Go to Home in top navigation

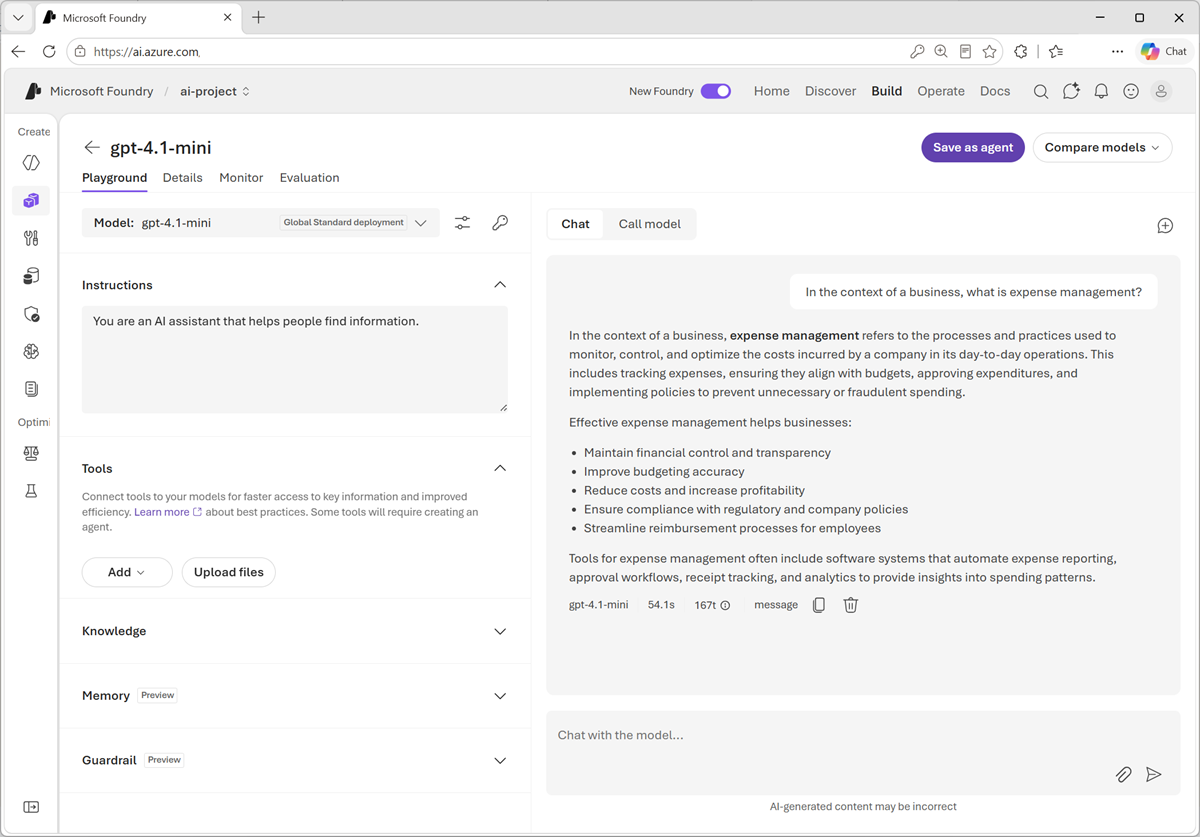772,91
